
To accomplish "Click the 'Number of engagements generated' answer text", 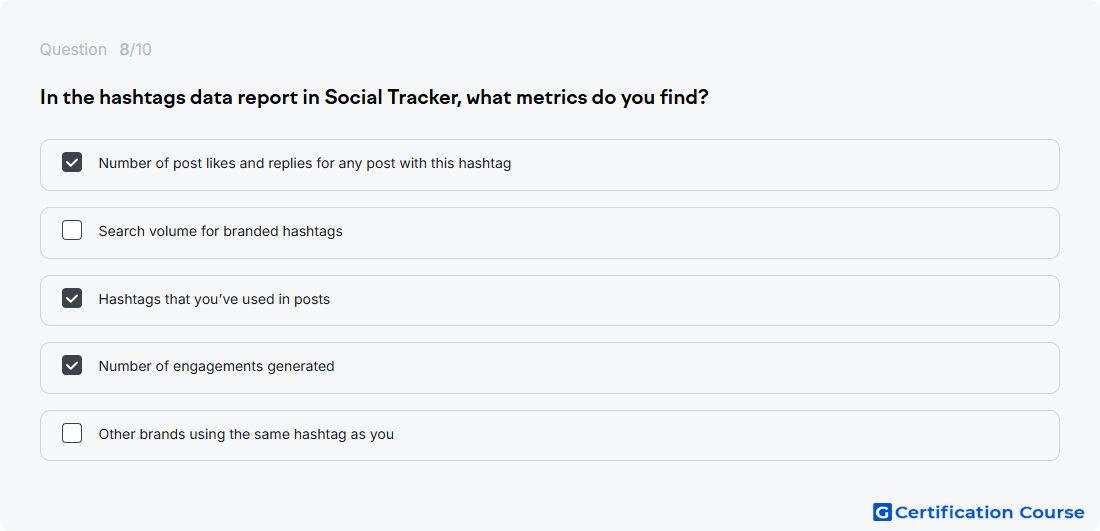I will click(216, 366).
